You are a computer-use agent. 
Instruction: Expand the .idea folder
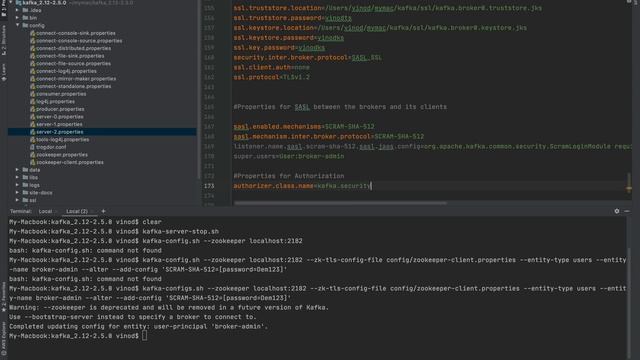point(17,10)
